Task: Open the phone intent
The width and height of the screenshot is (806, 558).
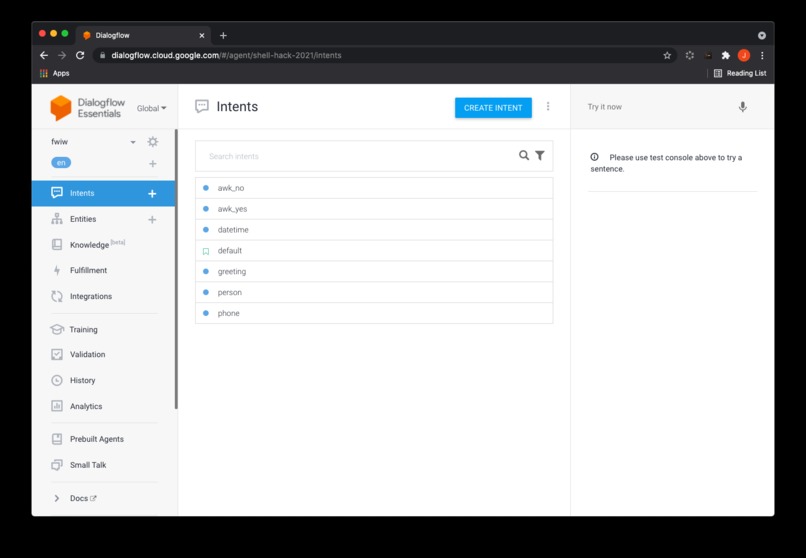Action: [x=374, y=313]
